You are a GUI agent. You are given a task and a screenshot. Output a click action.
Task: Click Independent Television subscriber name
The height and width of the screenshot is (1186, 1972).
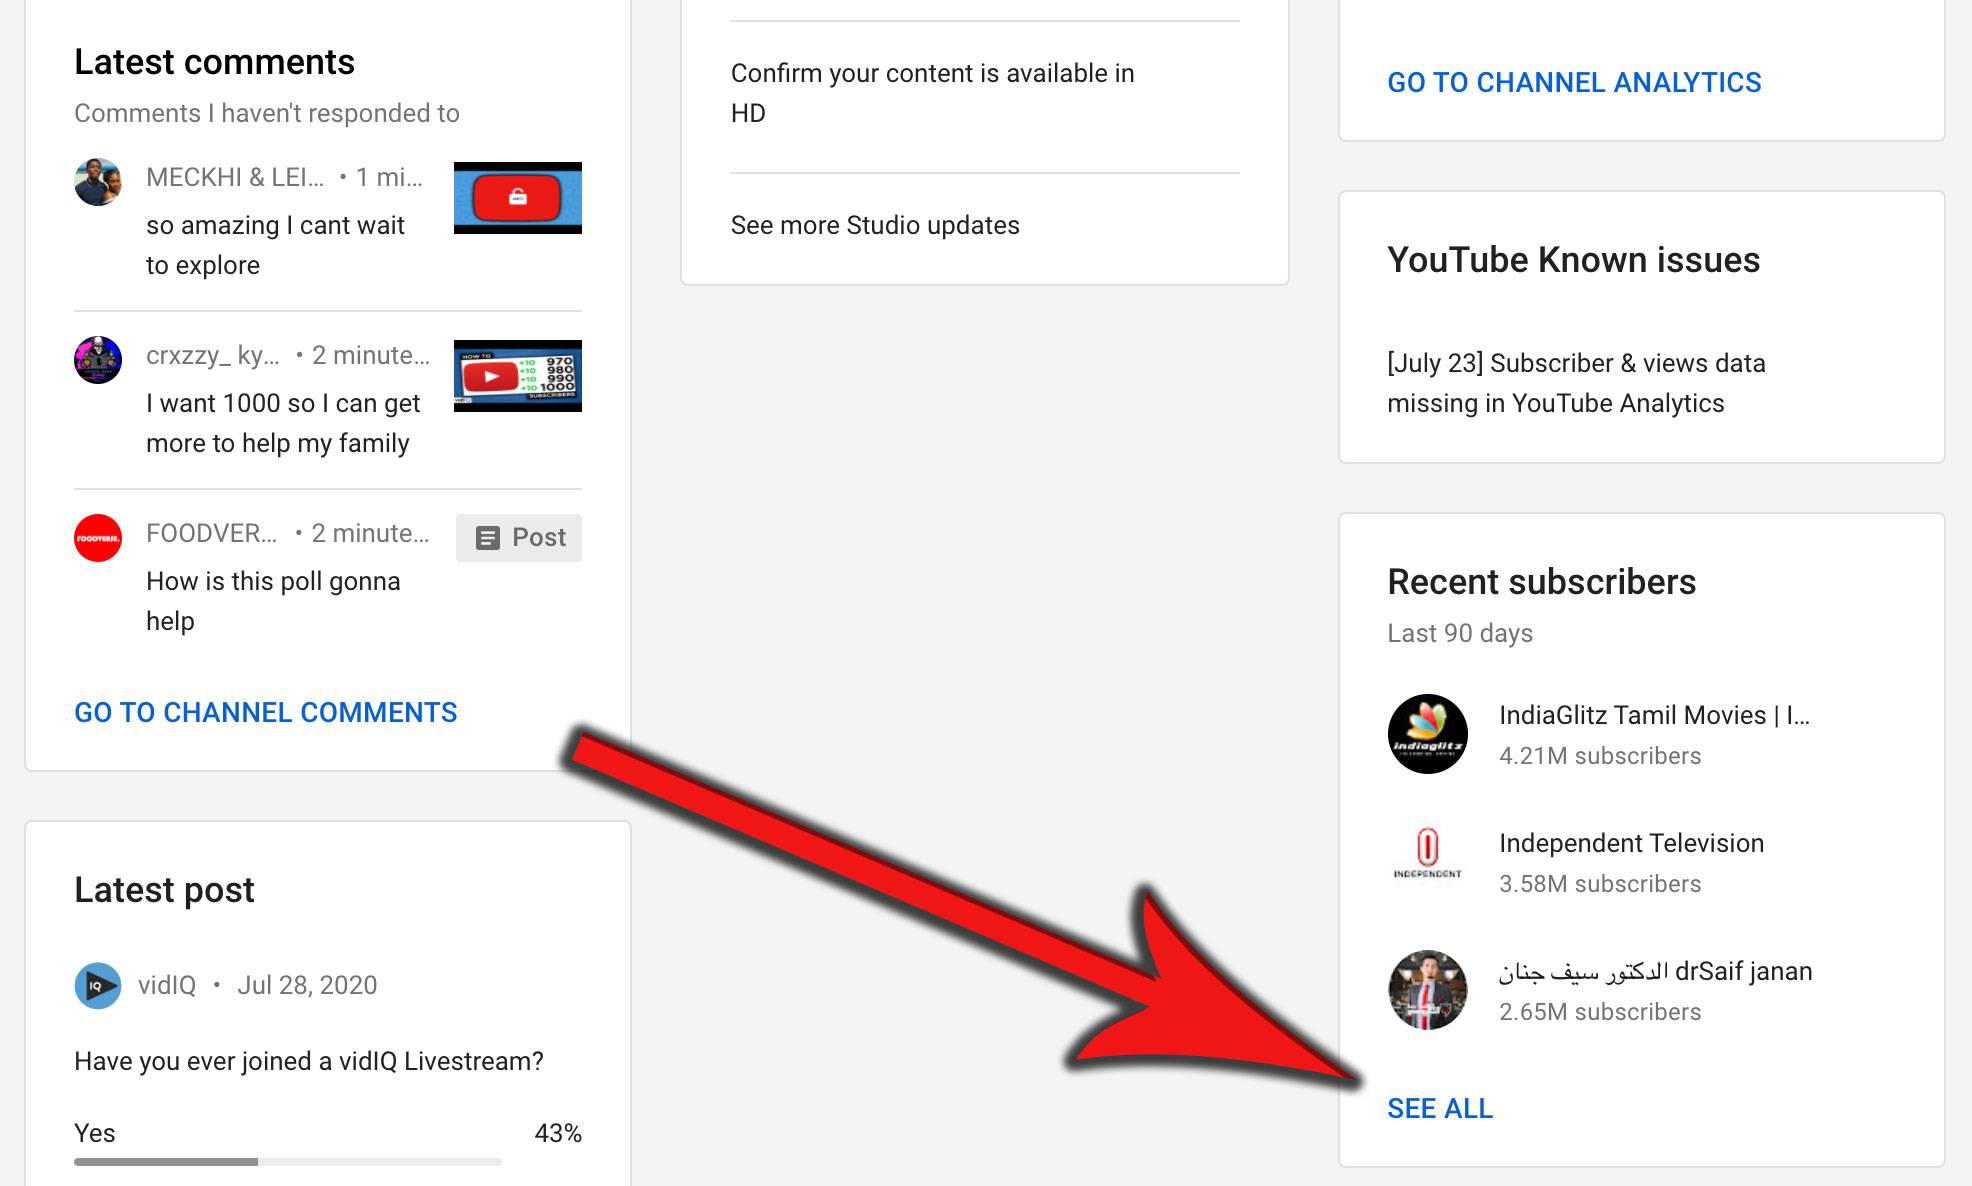pyautogui.click(x=1631, y=843)
